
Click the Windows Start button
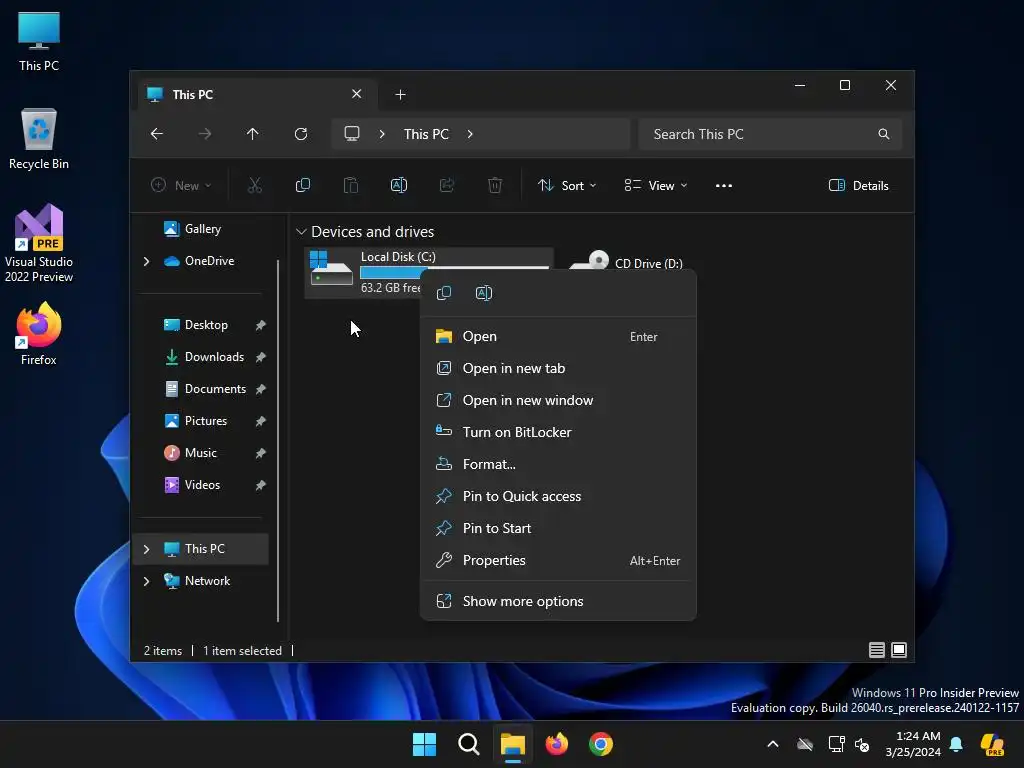[x=424, y=744]
